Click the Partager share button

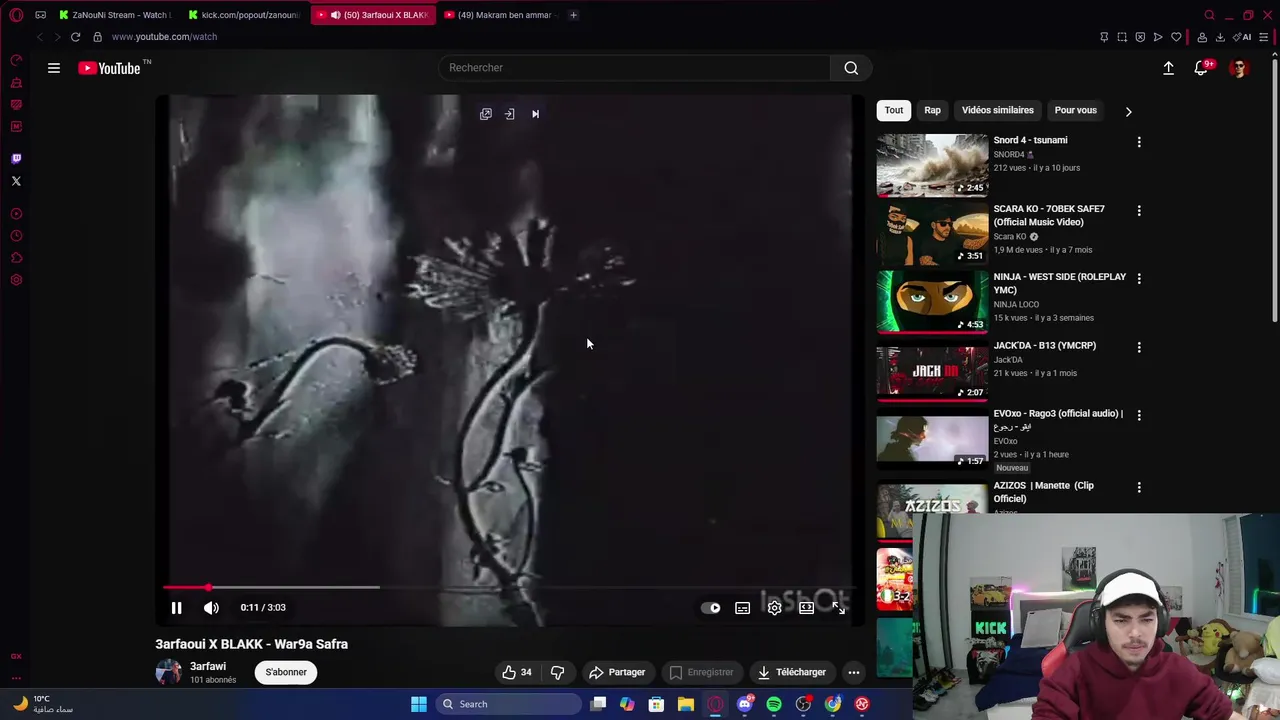[617, 672]
